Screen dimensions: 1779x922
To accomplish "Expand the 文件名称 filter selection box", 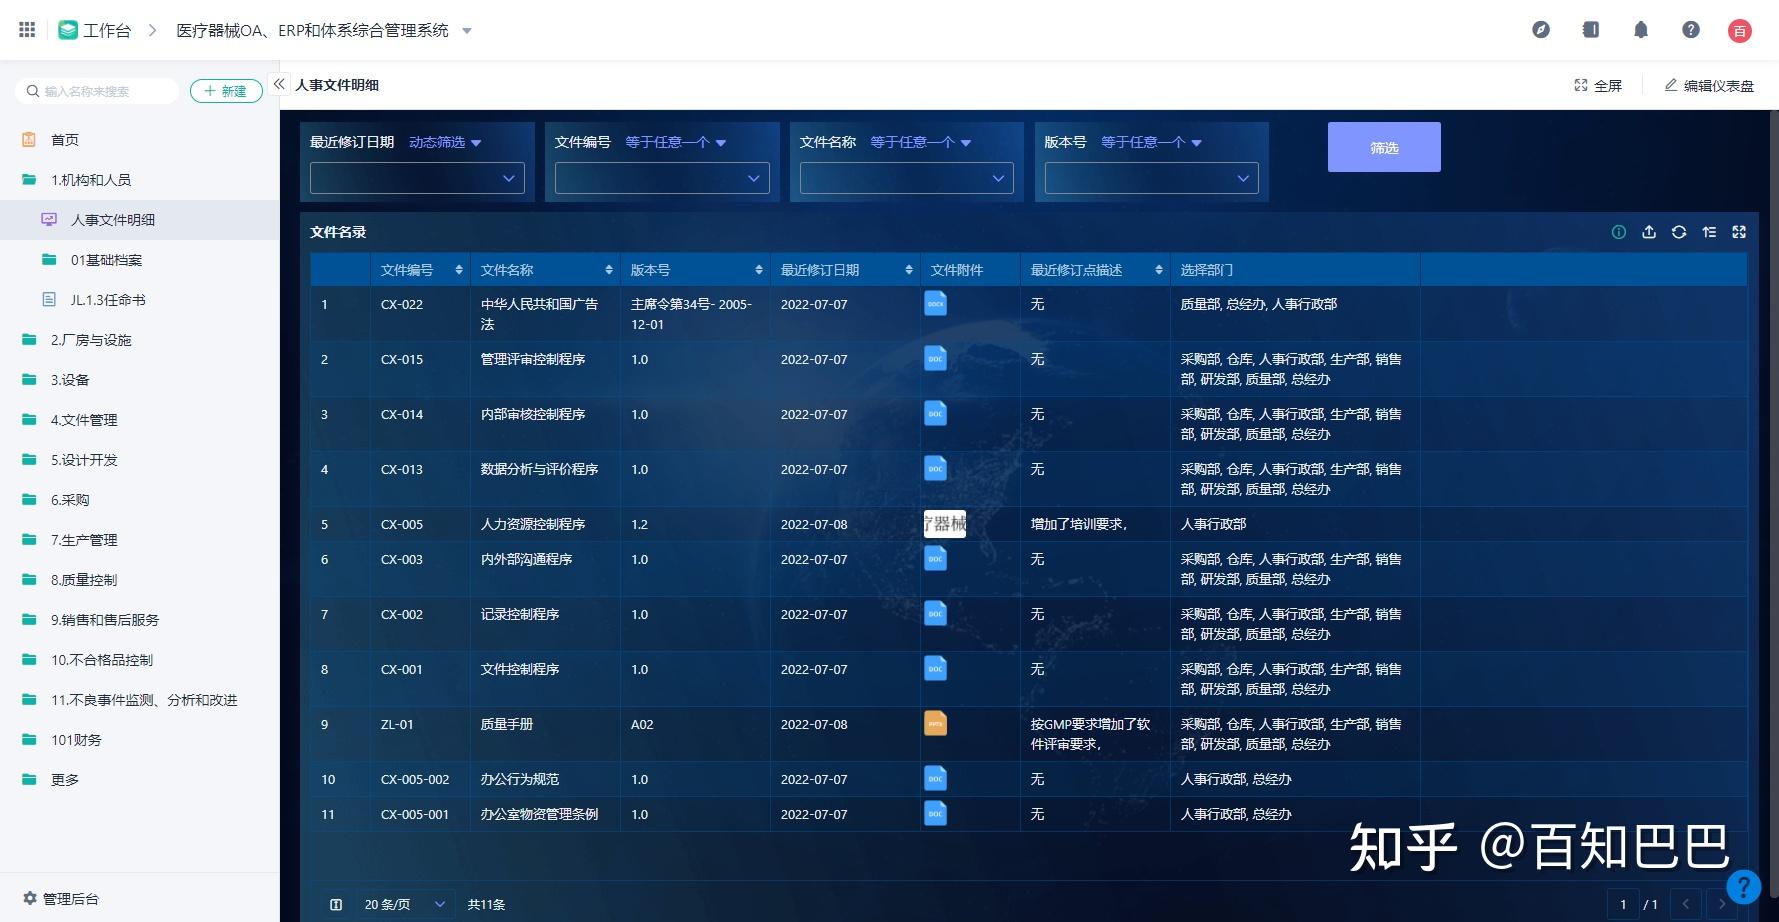I will pos(905,178).
